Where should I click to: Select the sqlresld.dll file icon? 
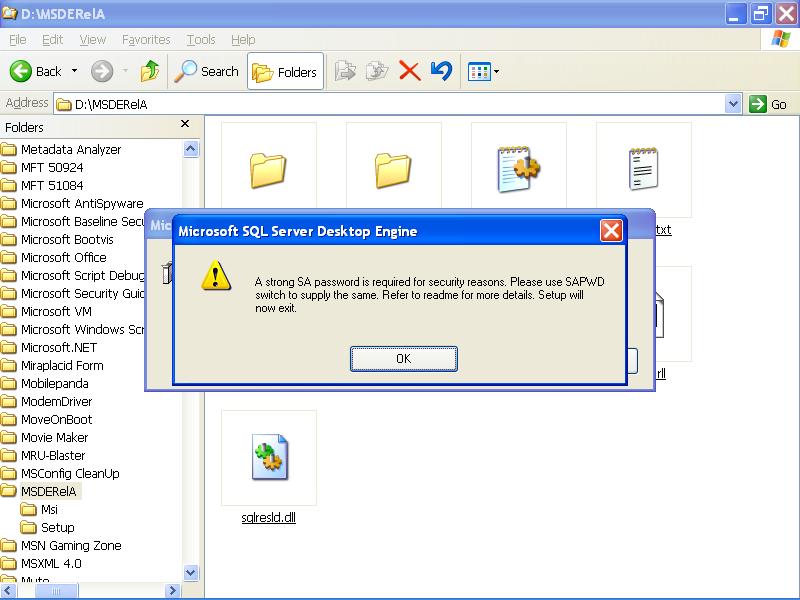point(269,458)
